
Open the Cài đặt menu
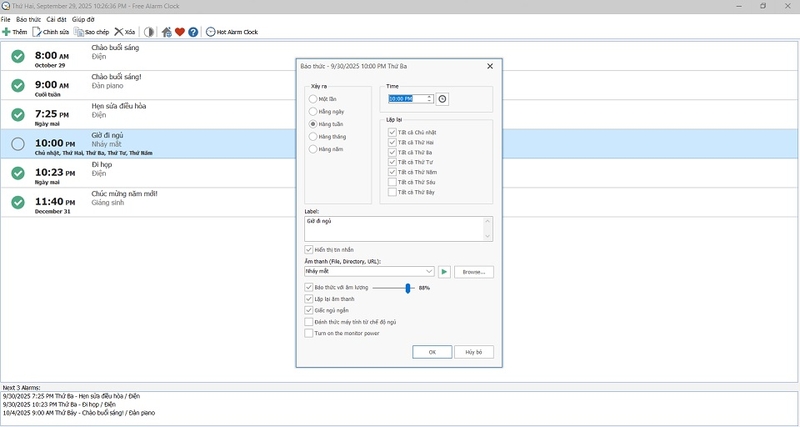point(57,19)
